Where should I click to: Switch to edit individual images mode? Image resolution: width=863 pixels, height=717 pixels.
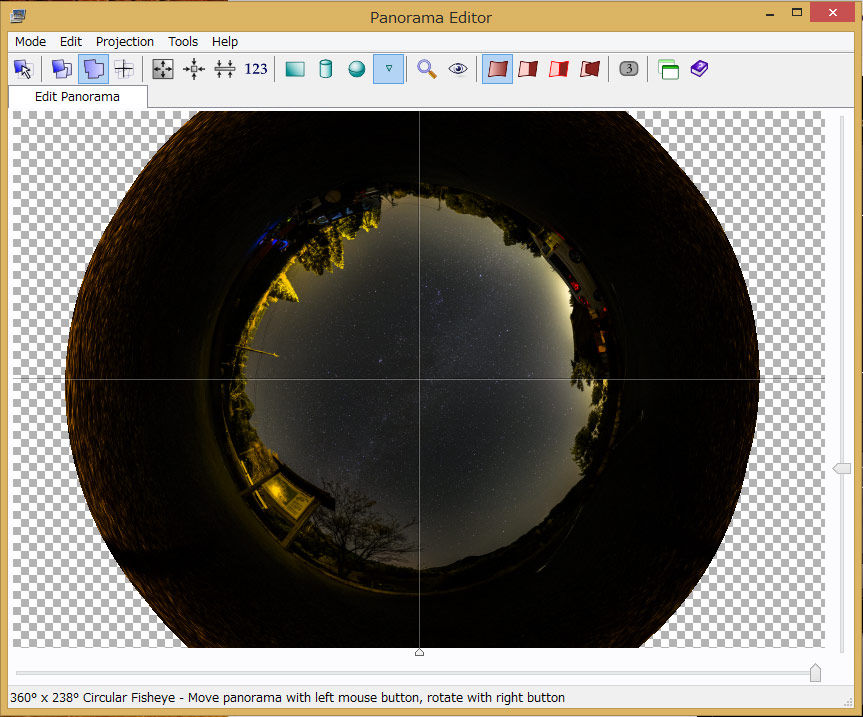62,69
